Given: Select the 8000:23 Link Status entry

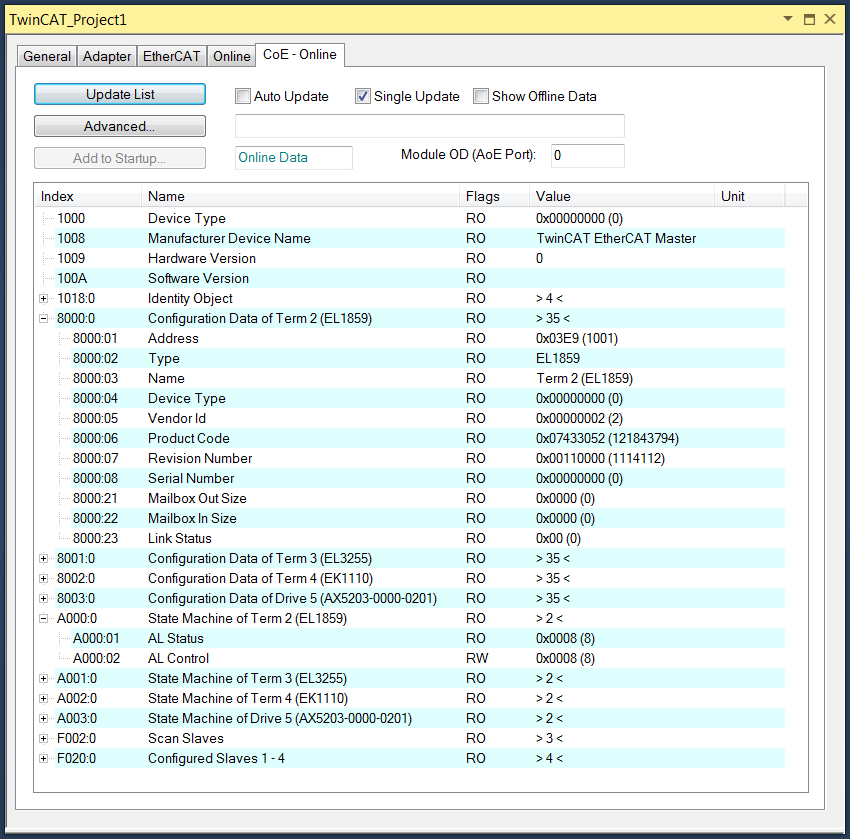Looking at the screenshot, I should point(428,539).
